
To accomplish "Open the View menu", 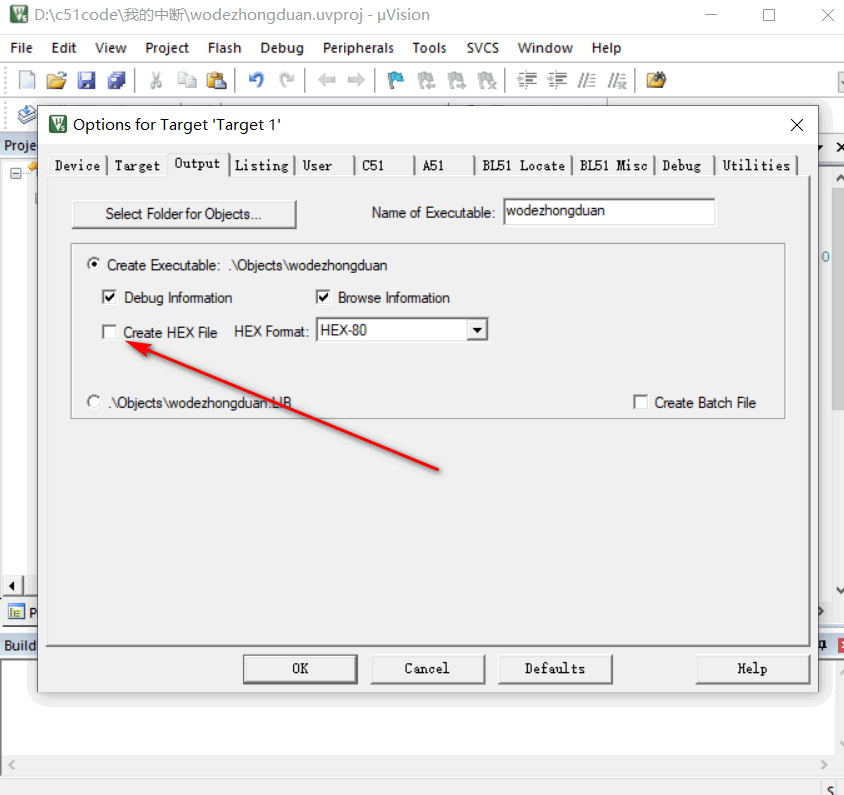I will click(x=110, y=48).
